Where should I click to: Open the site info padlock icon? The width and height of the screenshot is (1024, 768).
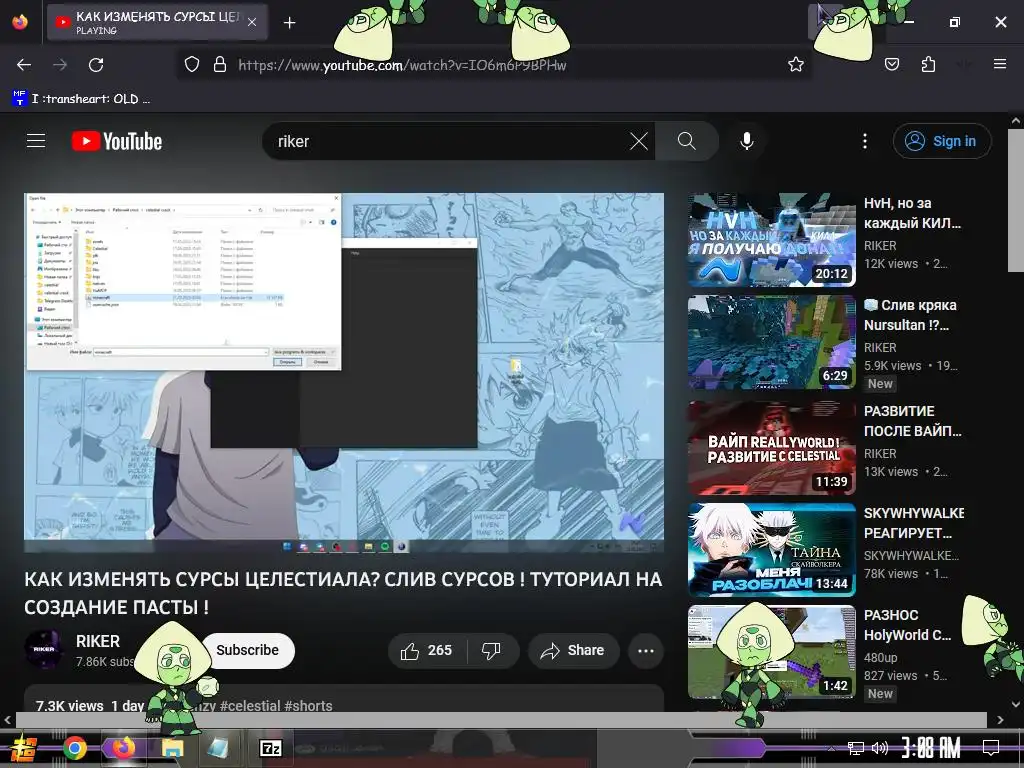pyautogui.click(x=220, y=64)
